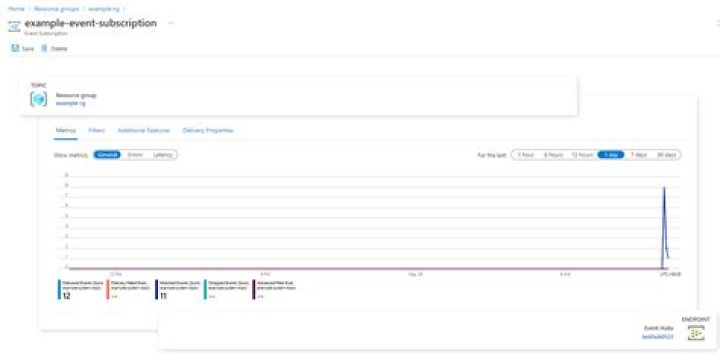Image resolution: width=720 pixels, height=360 pixels.
Task: Set time range to 30 days
Action: tap(666, 155)
